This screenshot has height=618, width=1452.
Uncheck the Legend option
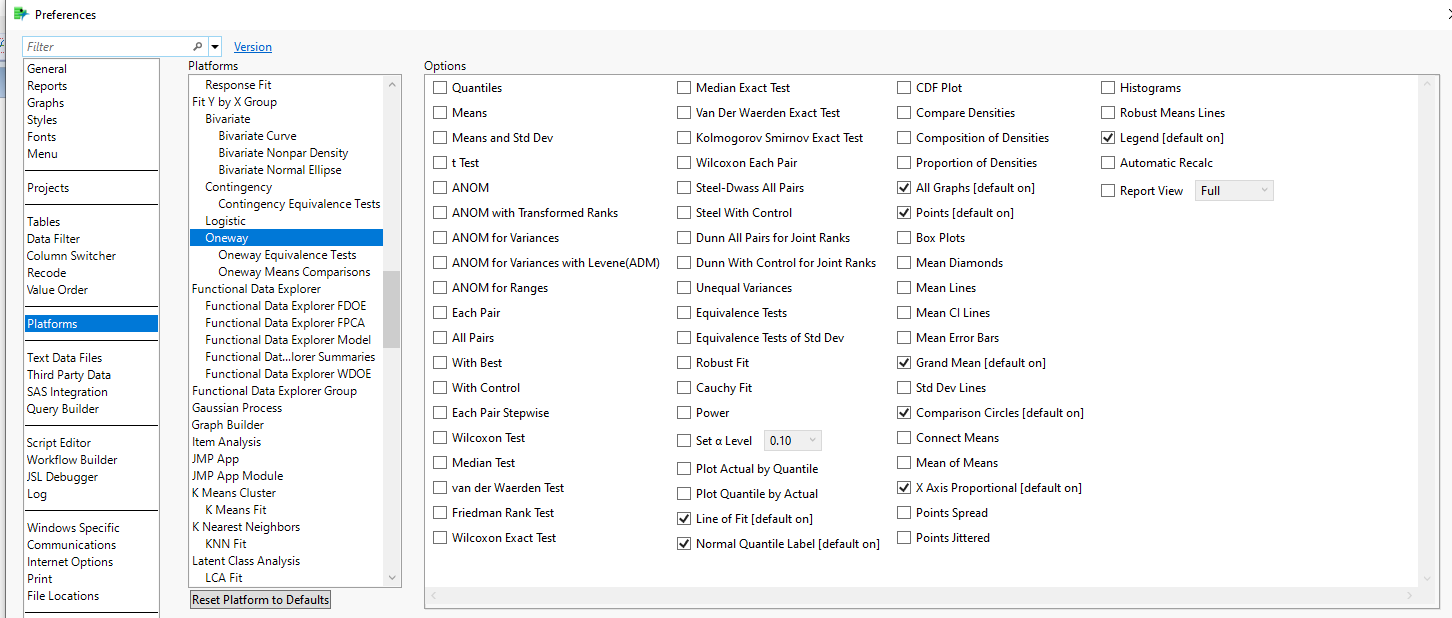pyautogui.click(x=1108, y=138)
